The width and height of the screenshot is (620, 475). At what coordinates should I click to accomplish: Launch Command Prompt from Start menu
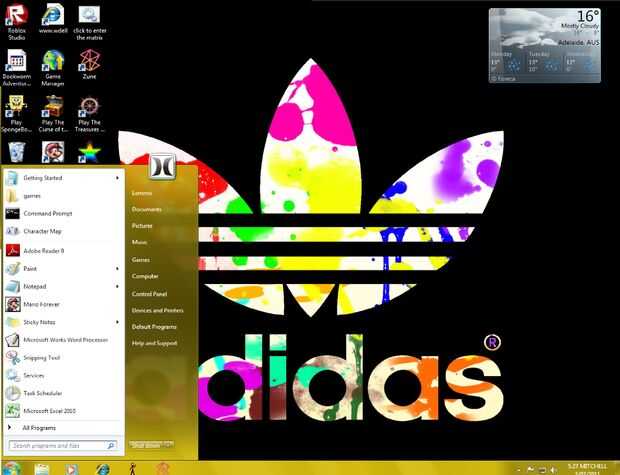tap(62, 214)
